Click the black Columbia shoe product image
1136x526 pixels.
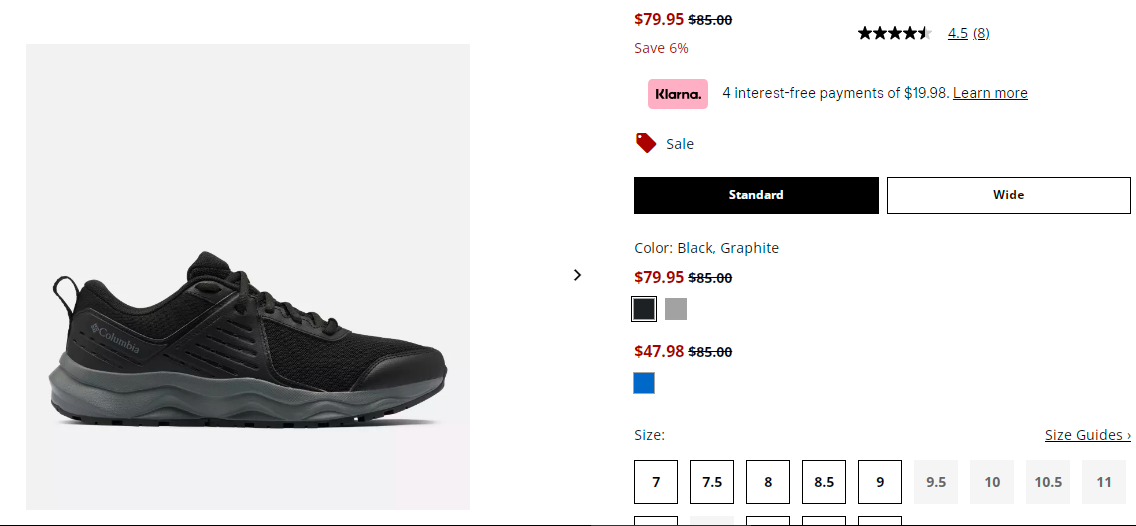(x=248, y=277)
